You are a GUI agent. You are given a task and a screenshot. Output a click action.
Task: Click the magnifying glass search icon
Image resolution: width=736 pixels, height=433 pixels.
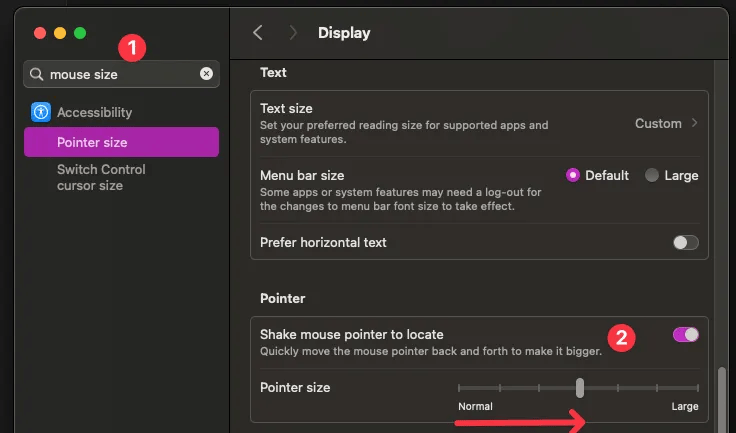(37, 74)
